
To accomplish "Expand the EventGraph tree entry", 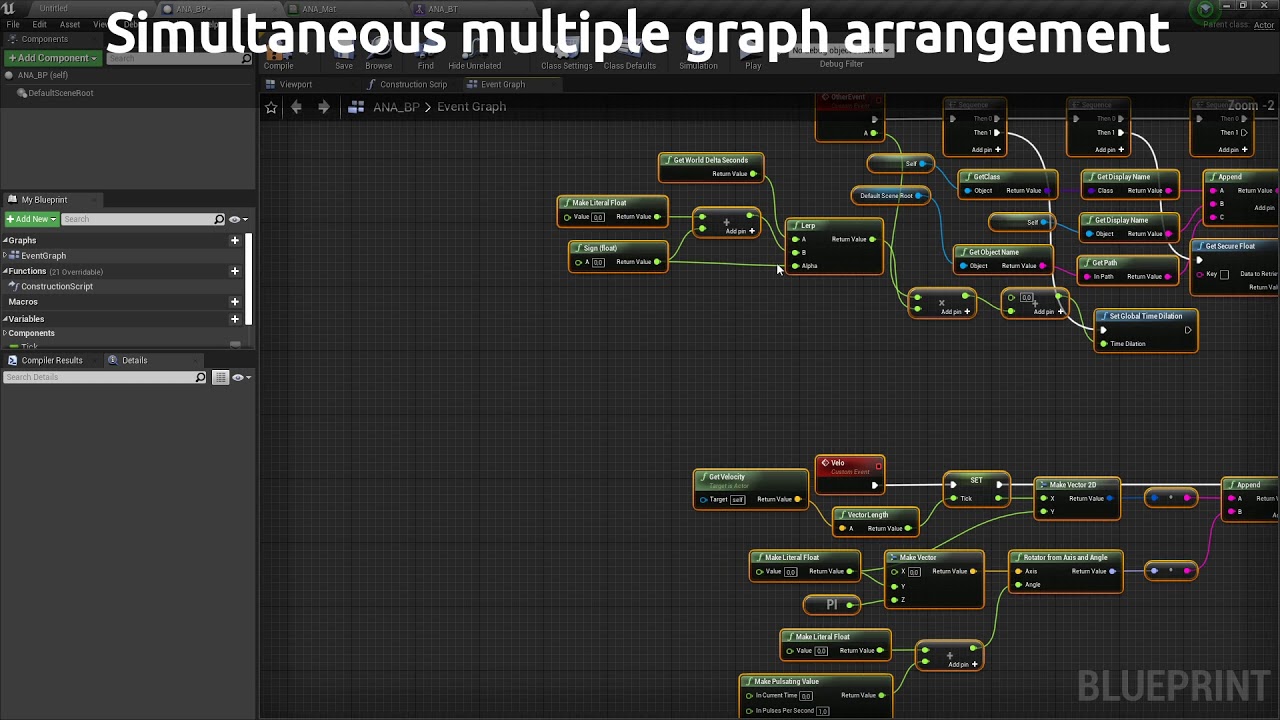I will [5, 256].
